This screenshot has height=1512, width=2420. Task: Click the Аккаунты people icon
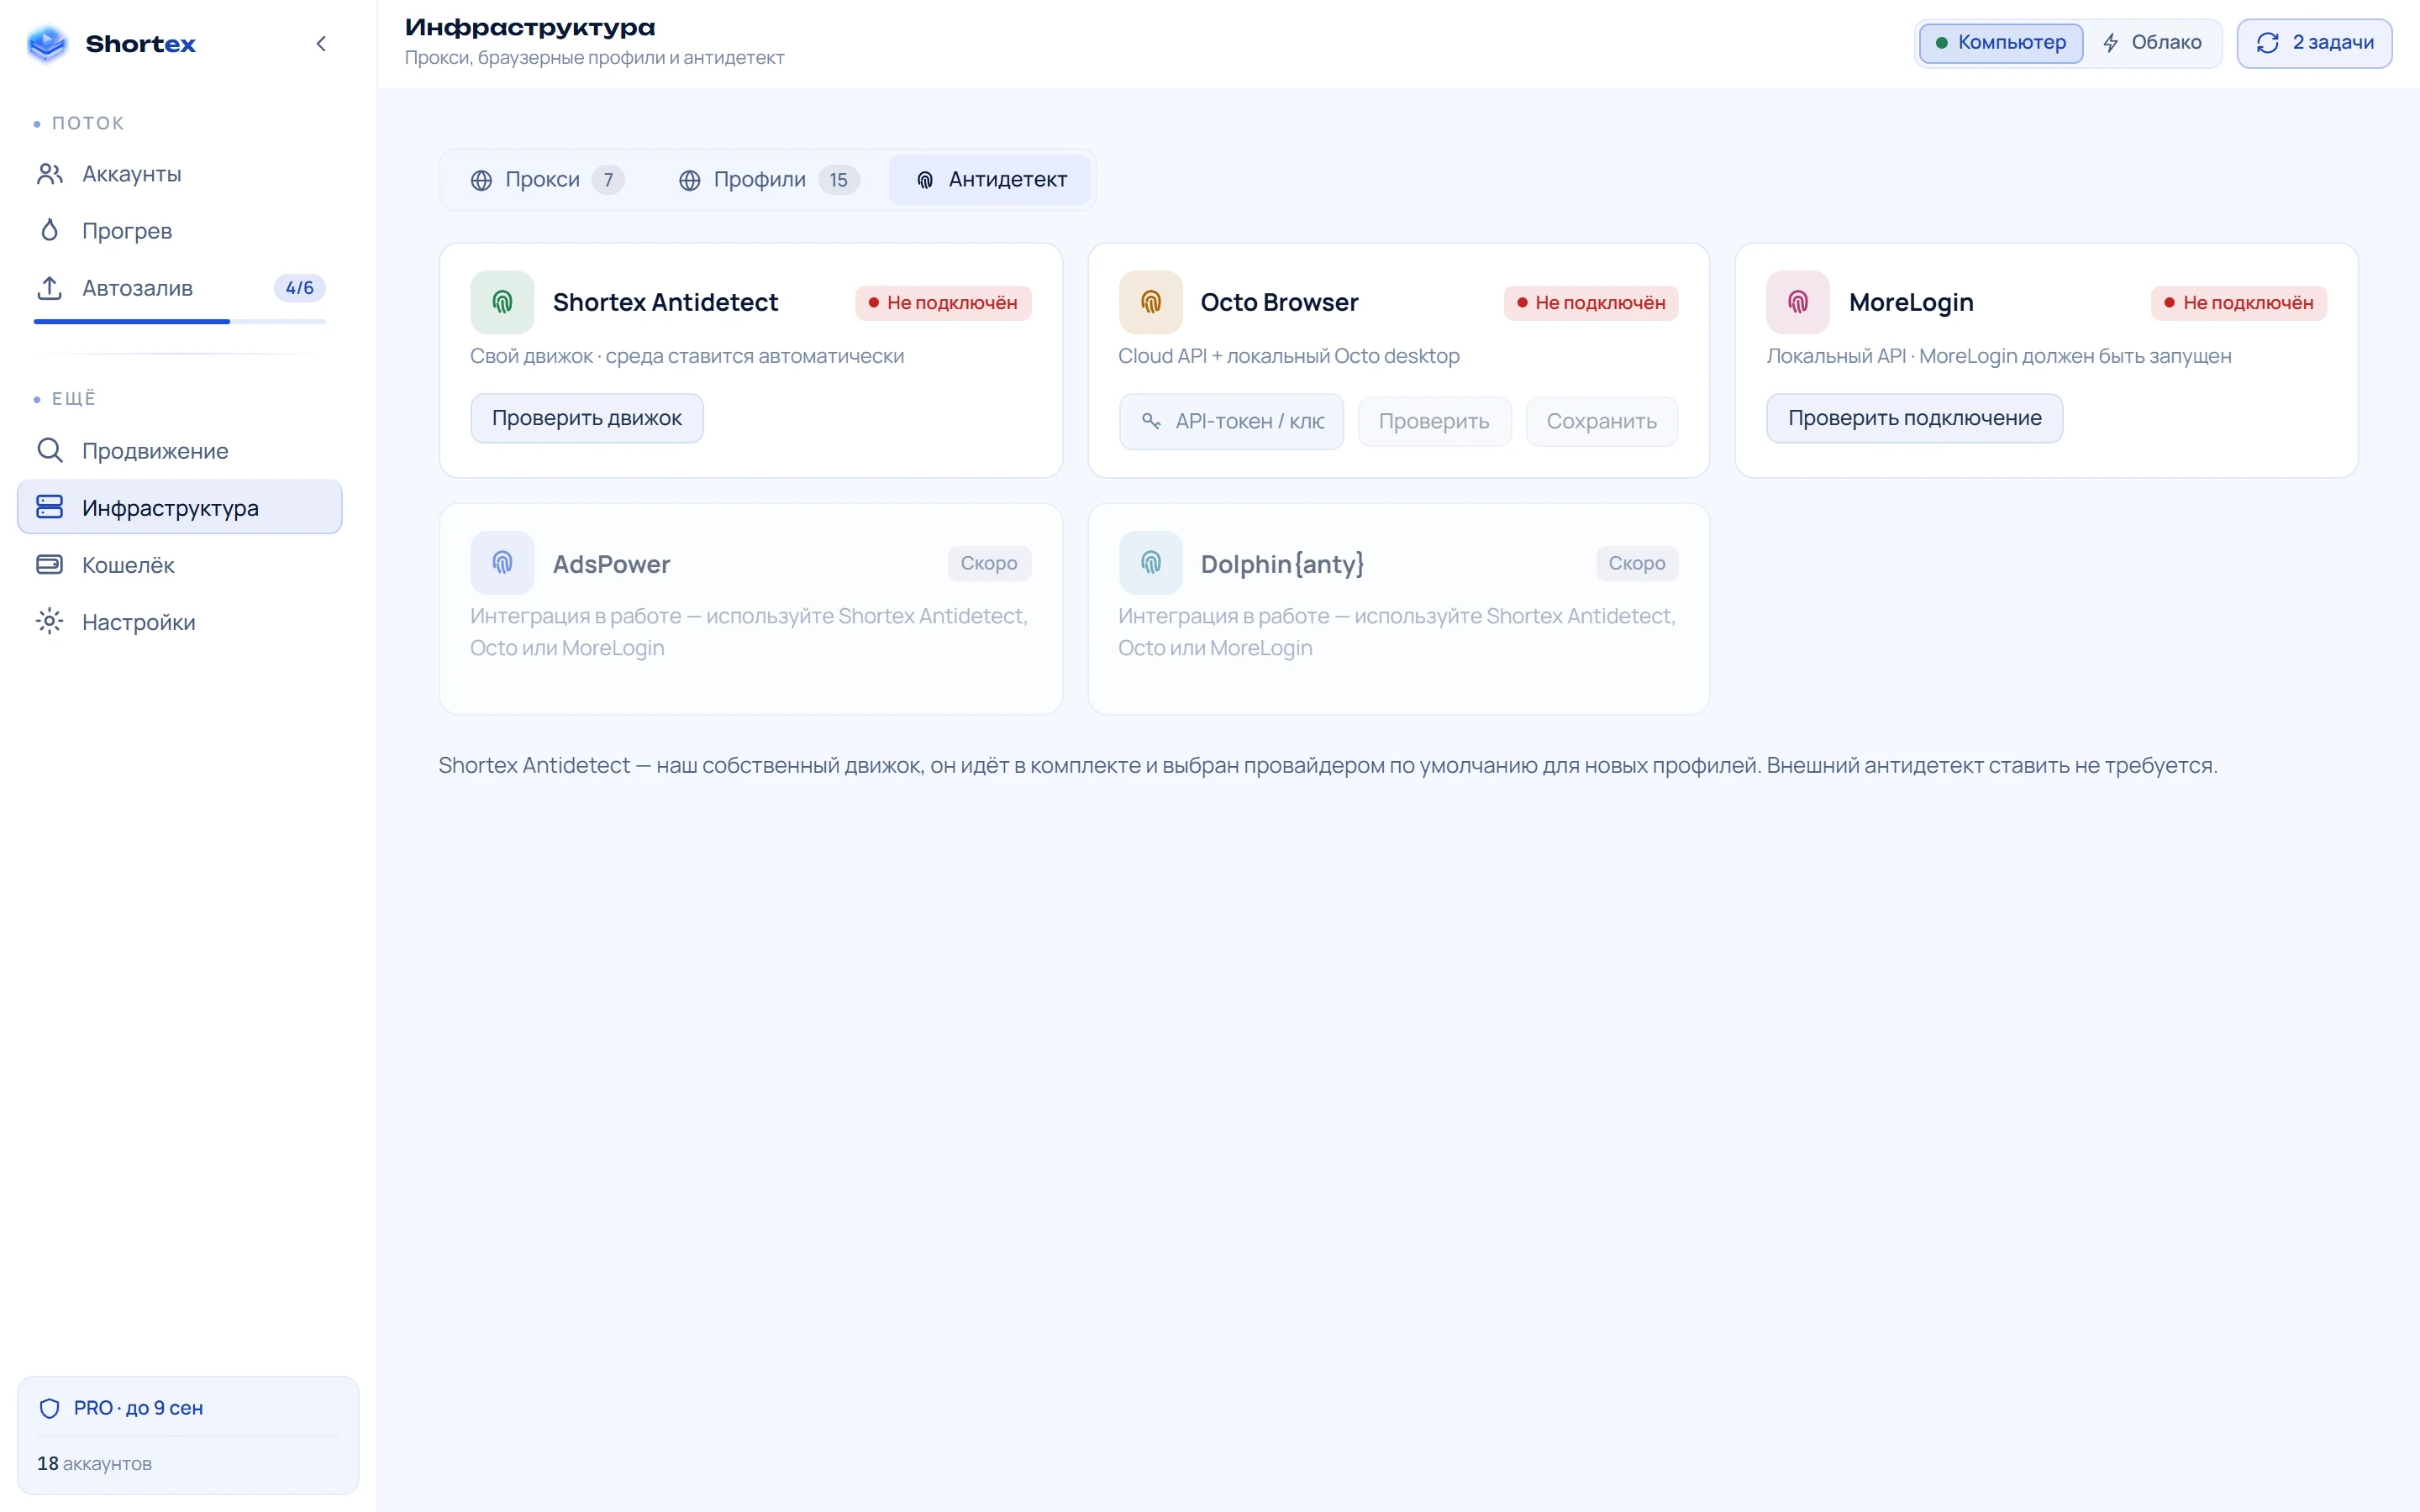point(50,174)
